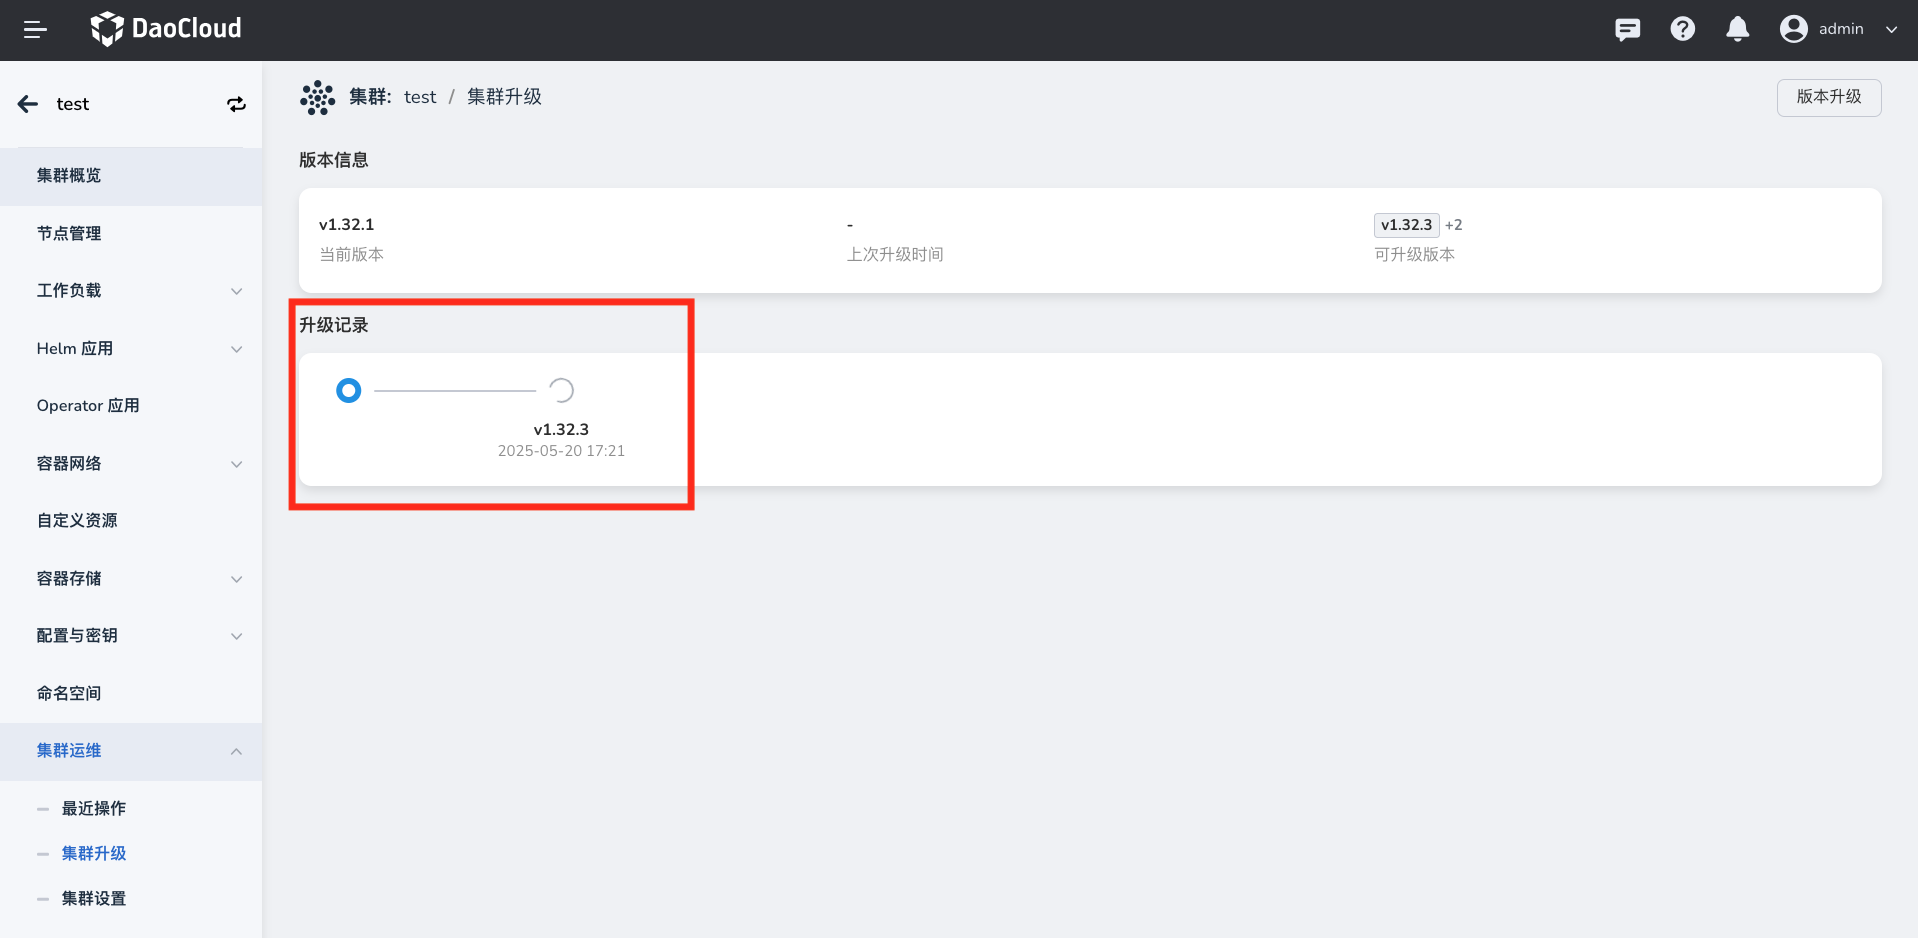
Task: Go back using the arrow beside test
Action: click(28, 104)
